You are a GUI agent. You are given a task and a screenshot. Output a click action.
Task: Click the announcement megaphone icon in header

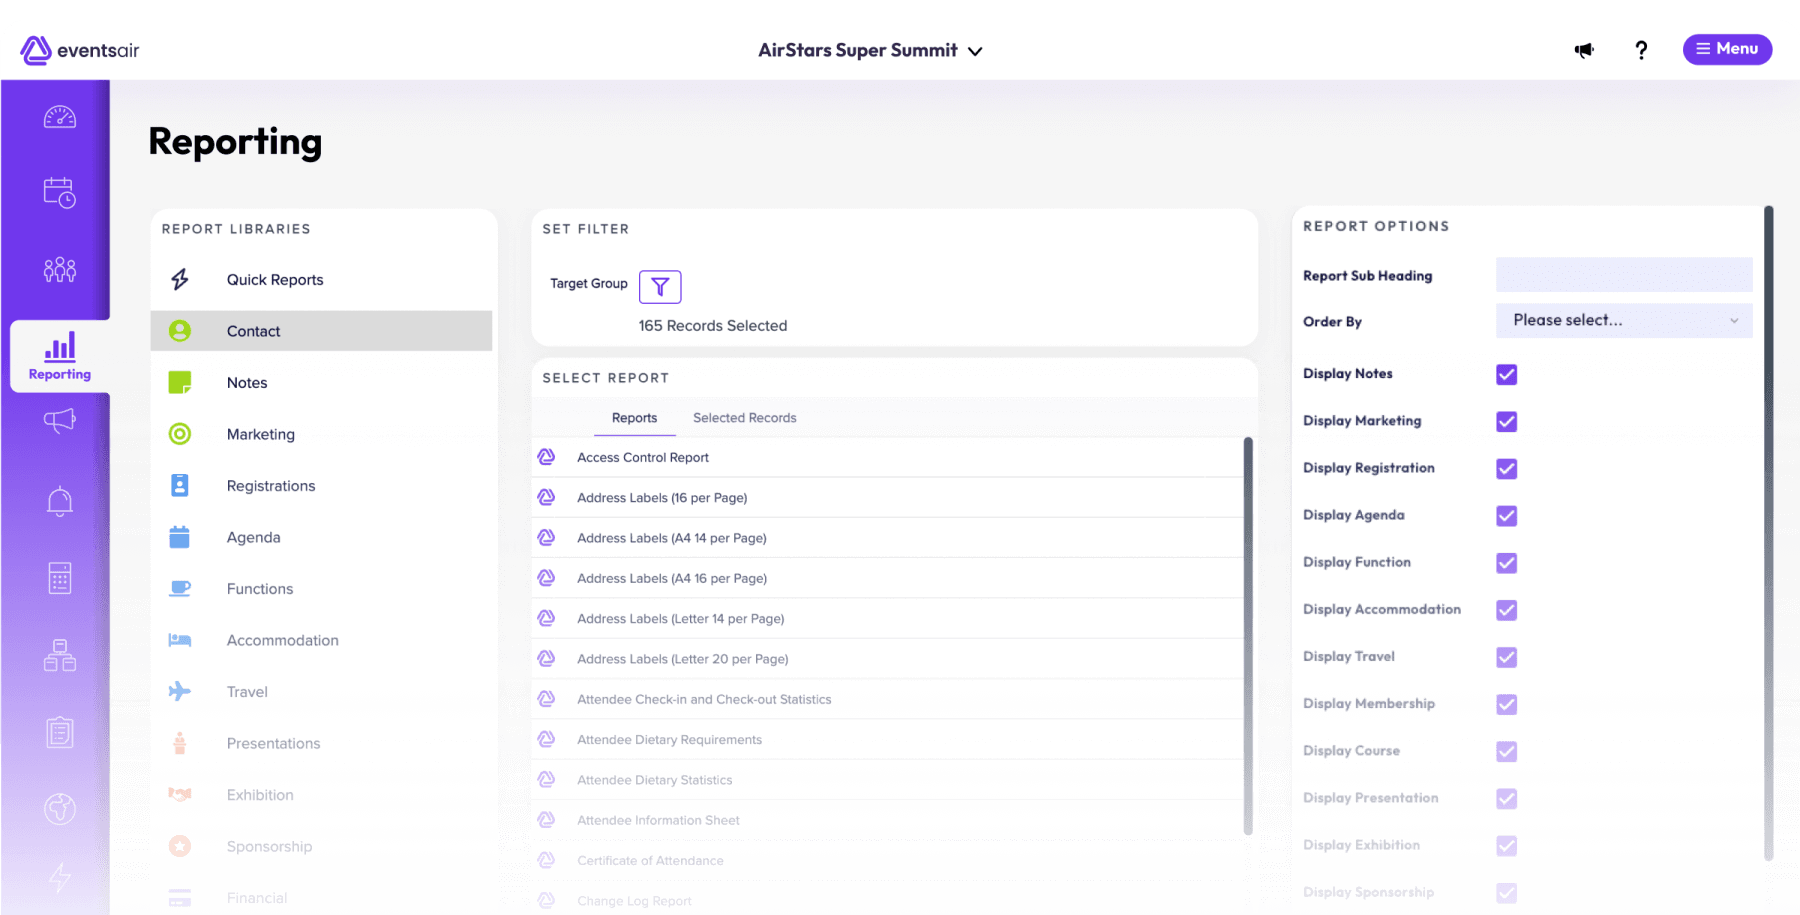click(1584, 50)
